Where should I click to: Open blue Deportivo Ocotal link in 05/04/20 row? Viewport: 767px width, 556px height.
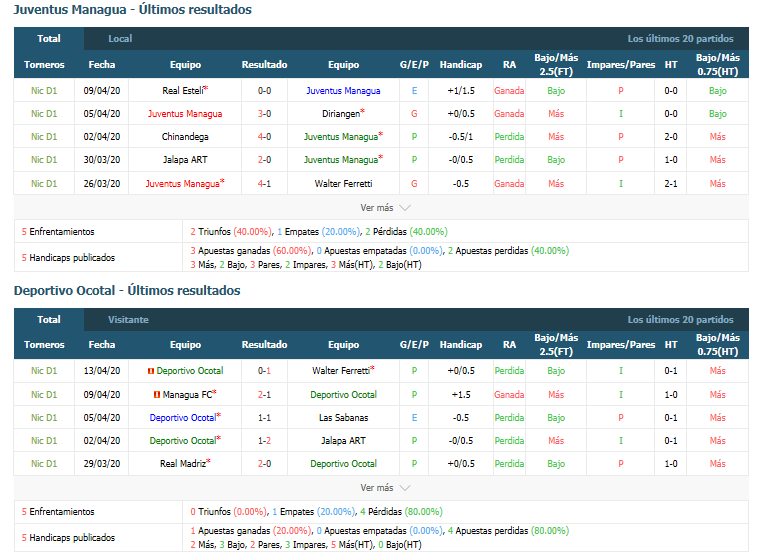185,418
